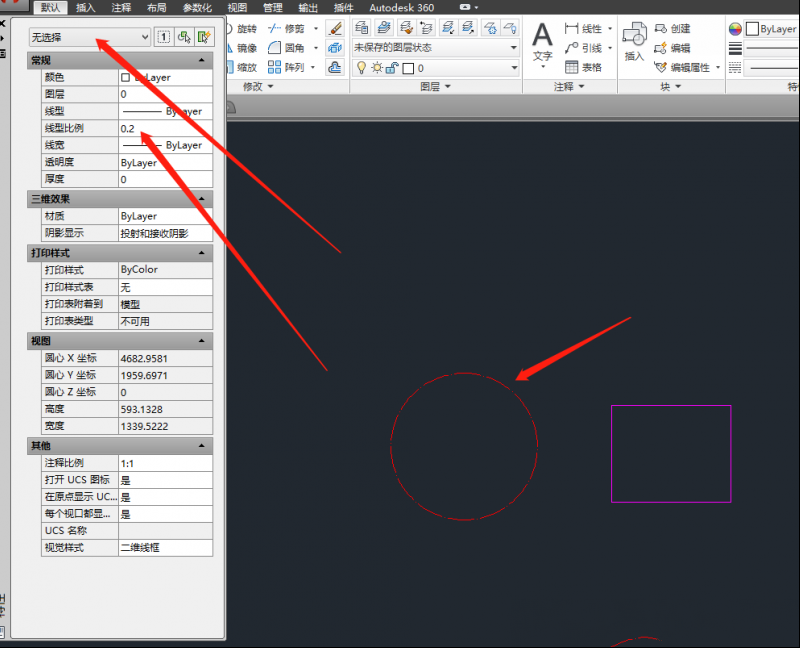Click the Make Object's Layer Current icon
800x648 pixels.
(384, 27)
